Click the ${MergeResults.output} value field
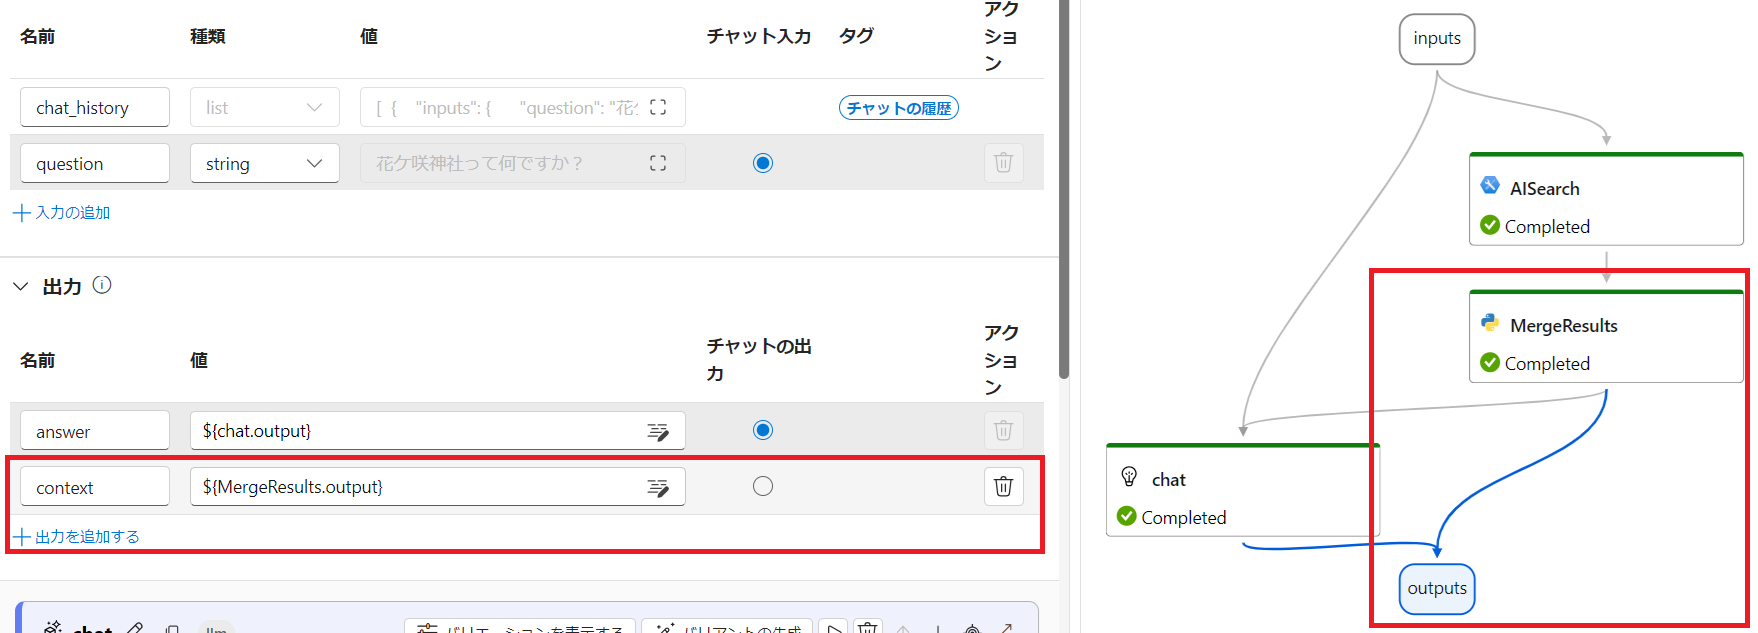 438,487
